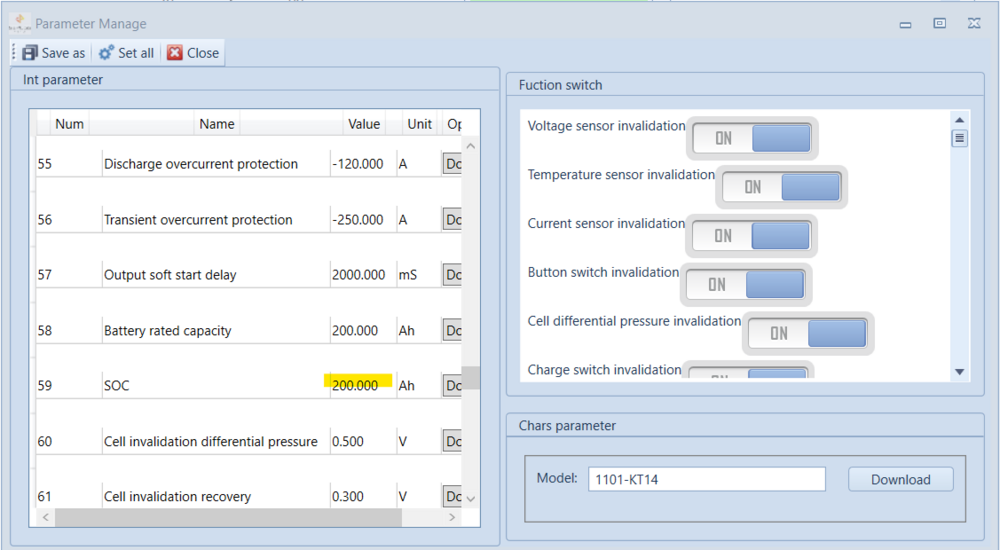
Task: Click the Model text field
Action: click(x=706, y=480)
